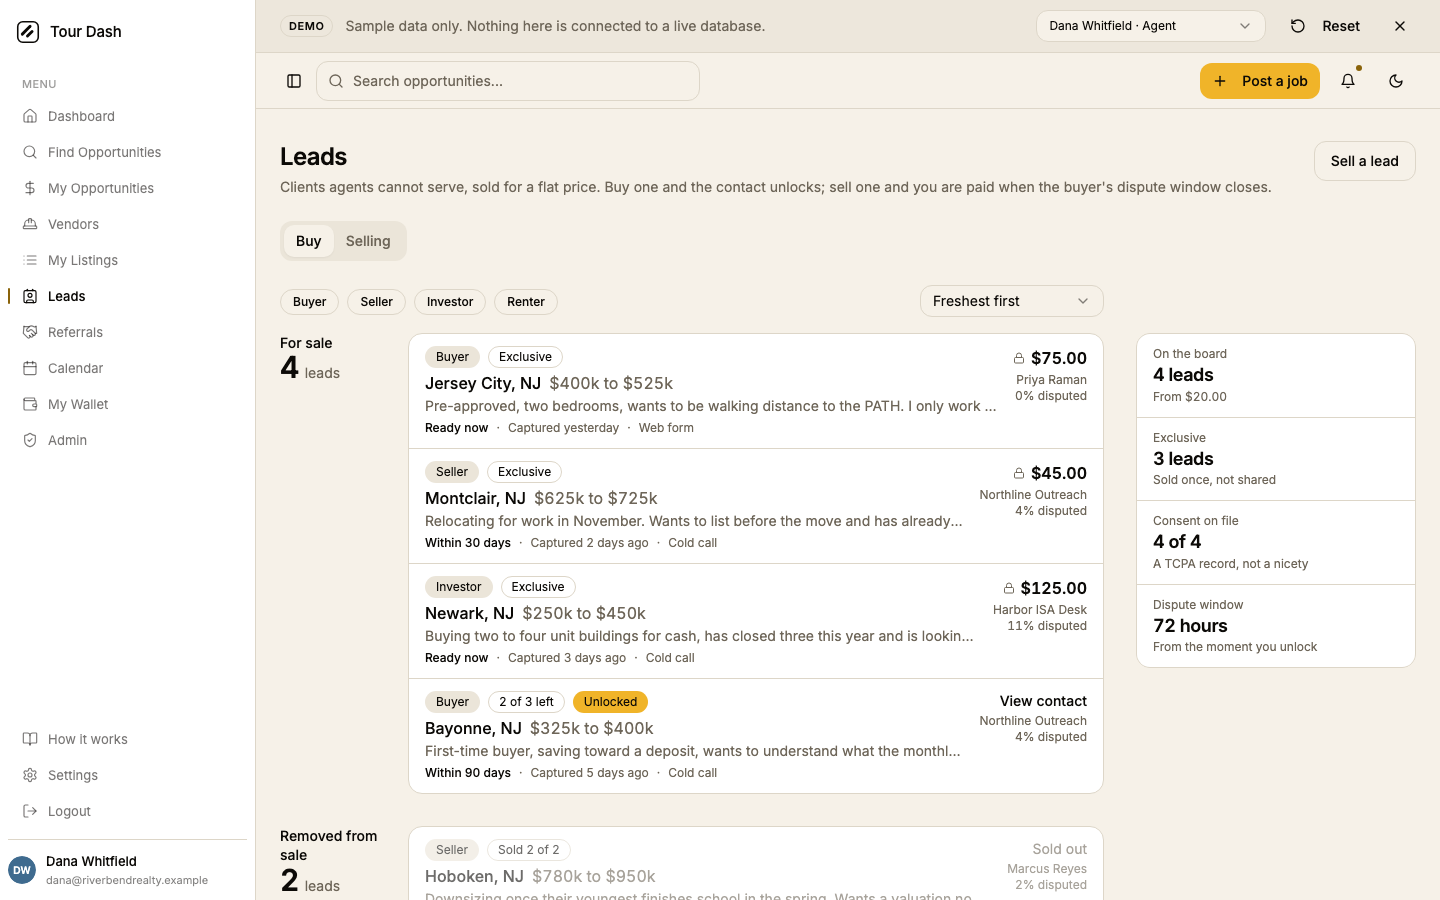1440x900 pixels.
Task: Log out via the logout icon
Action: tap(30, 811)
